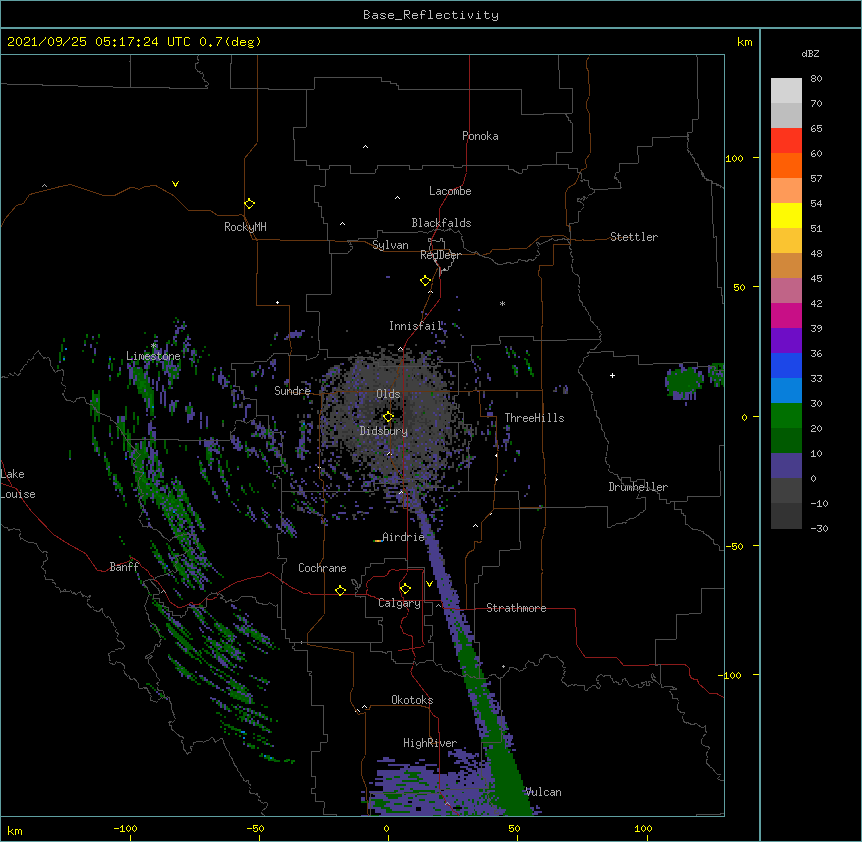Click the Innisfail town label

point(416,326)
